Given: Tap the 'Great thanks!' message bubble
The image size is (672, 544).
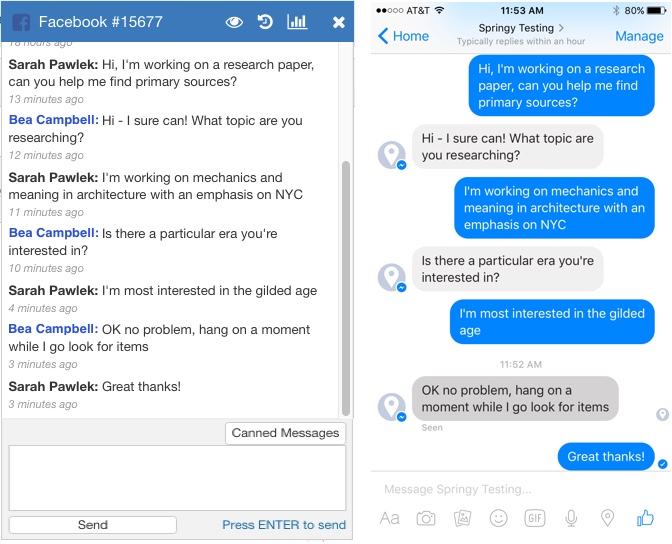Looking at the screenshot, I should (x=606, y=457).
